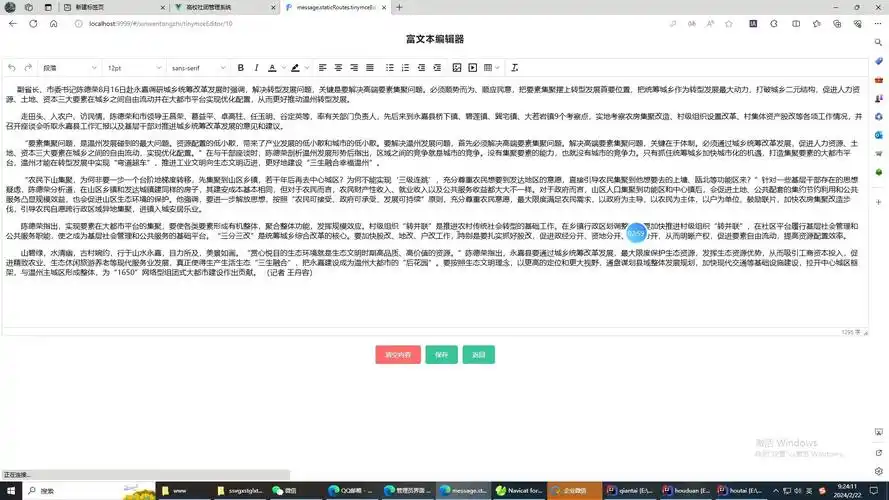Open read aloud option in address bar

710,24
